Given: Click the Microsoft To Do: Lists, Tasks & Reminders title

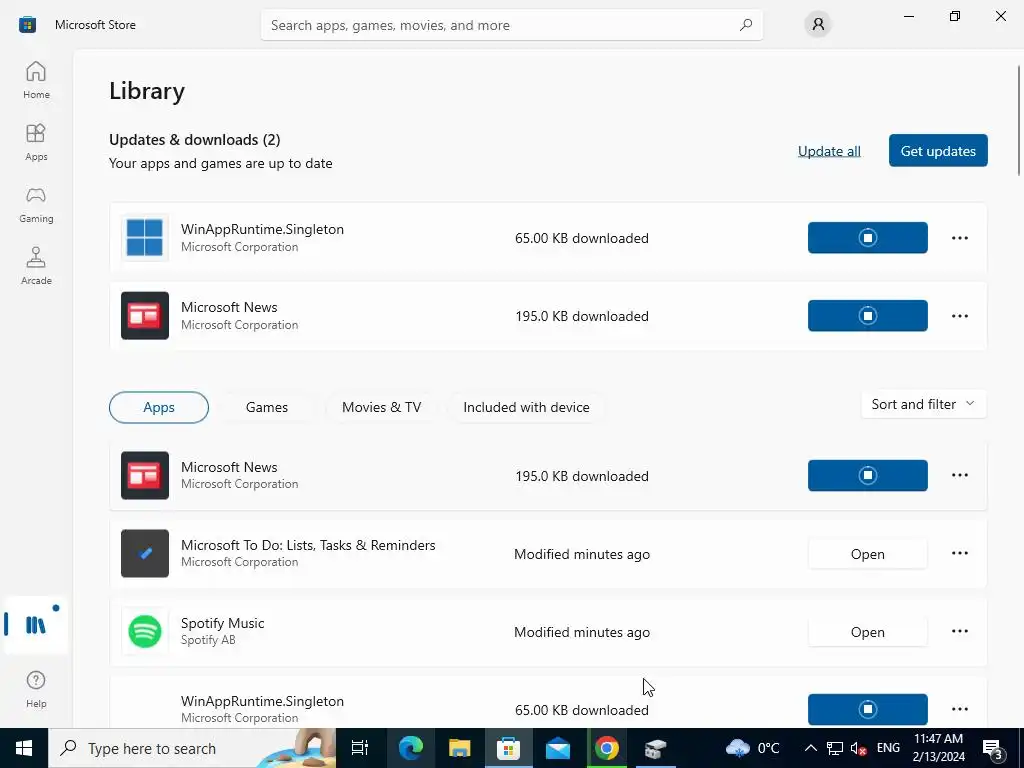Looking at the screenshot, I should (x=308, y=545).
